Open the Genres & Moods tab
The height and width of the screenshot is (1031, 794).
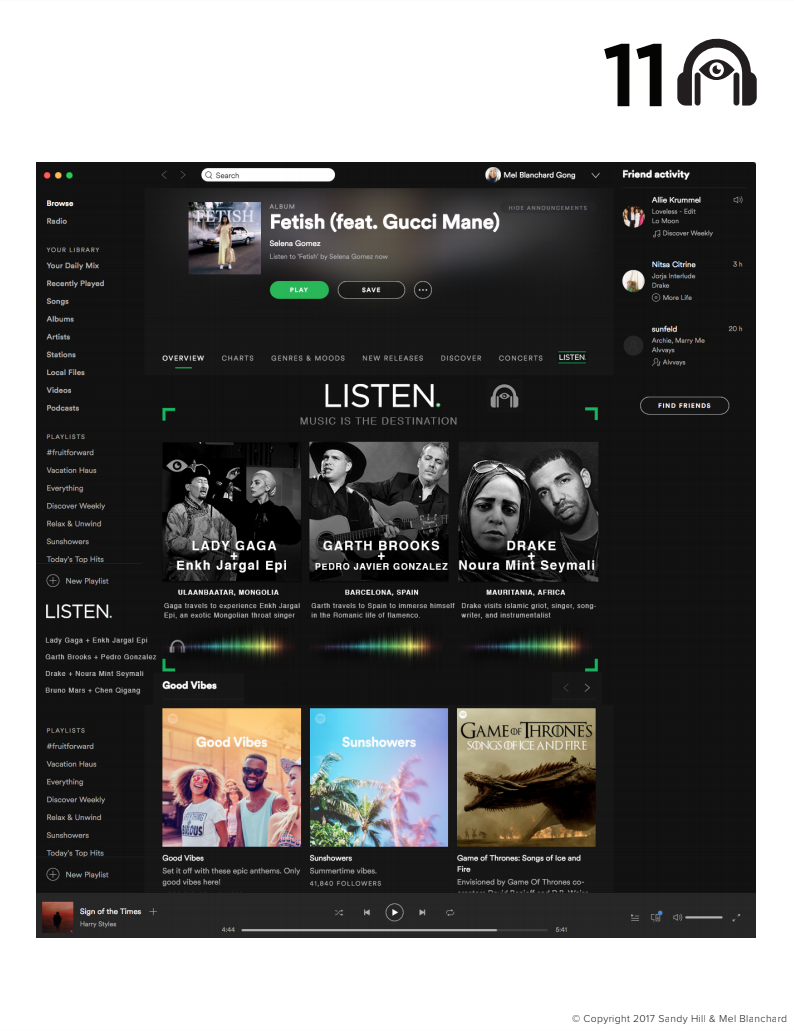(x=308, y=358)
